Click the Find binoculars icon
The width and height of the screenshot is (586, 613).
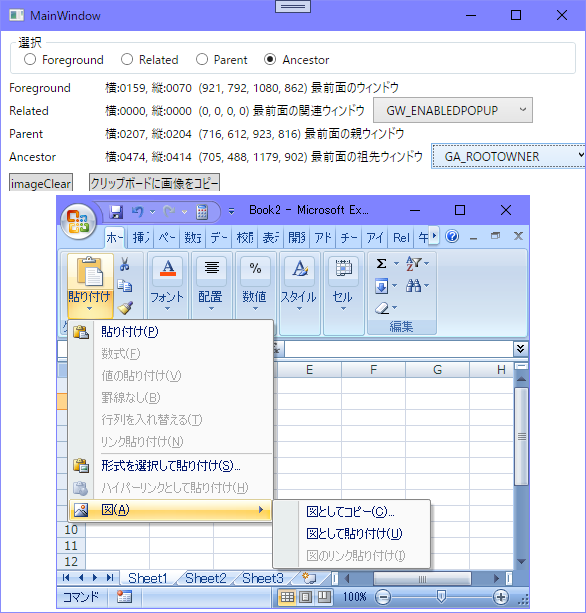(x=413, y=286)
